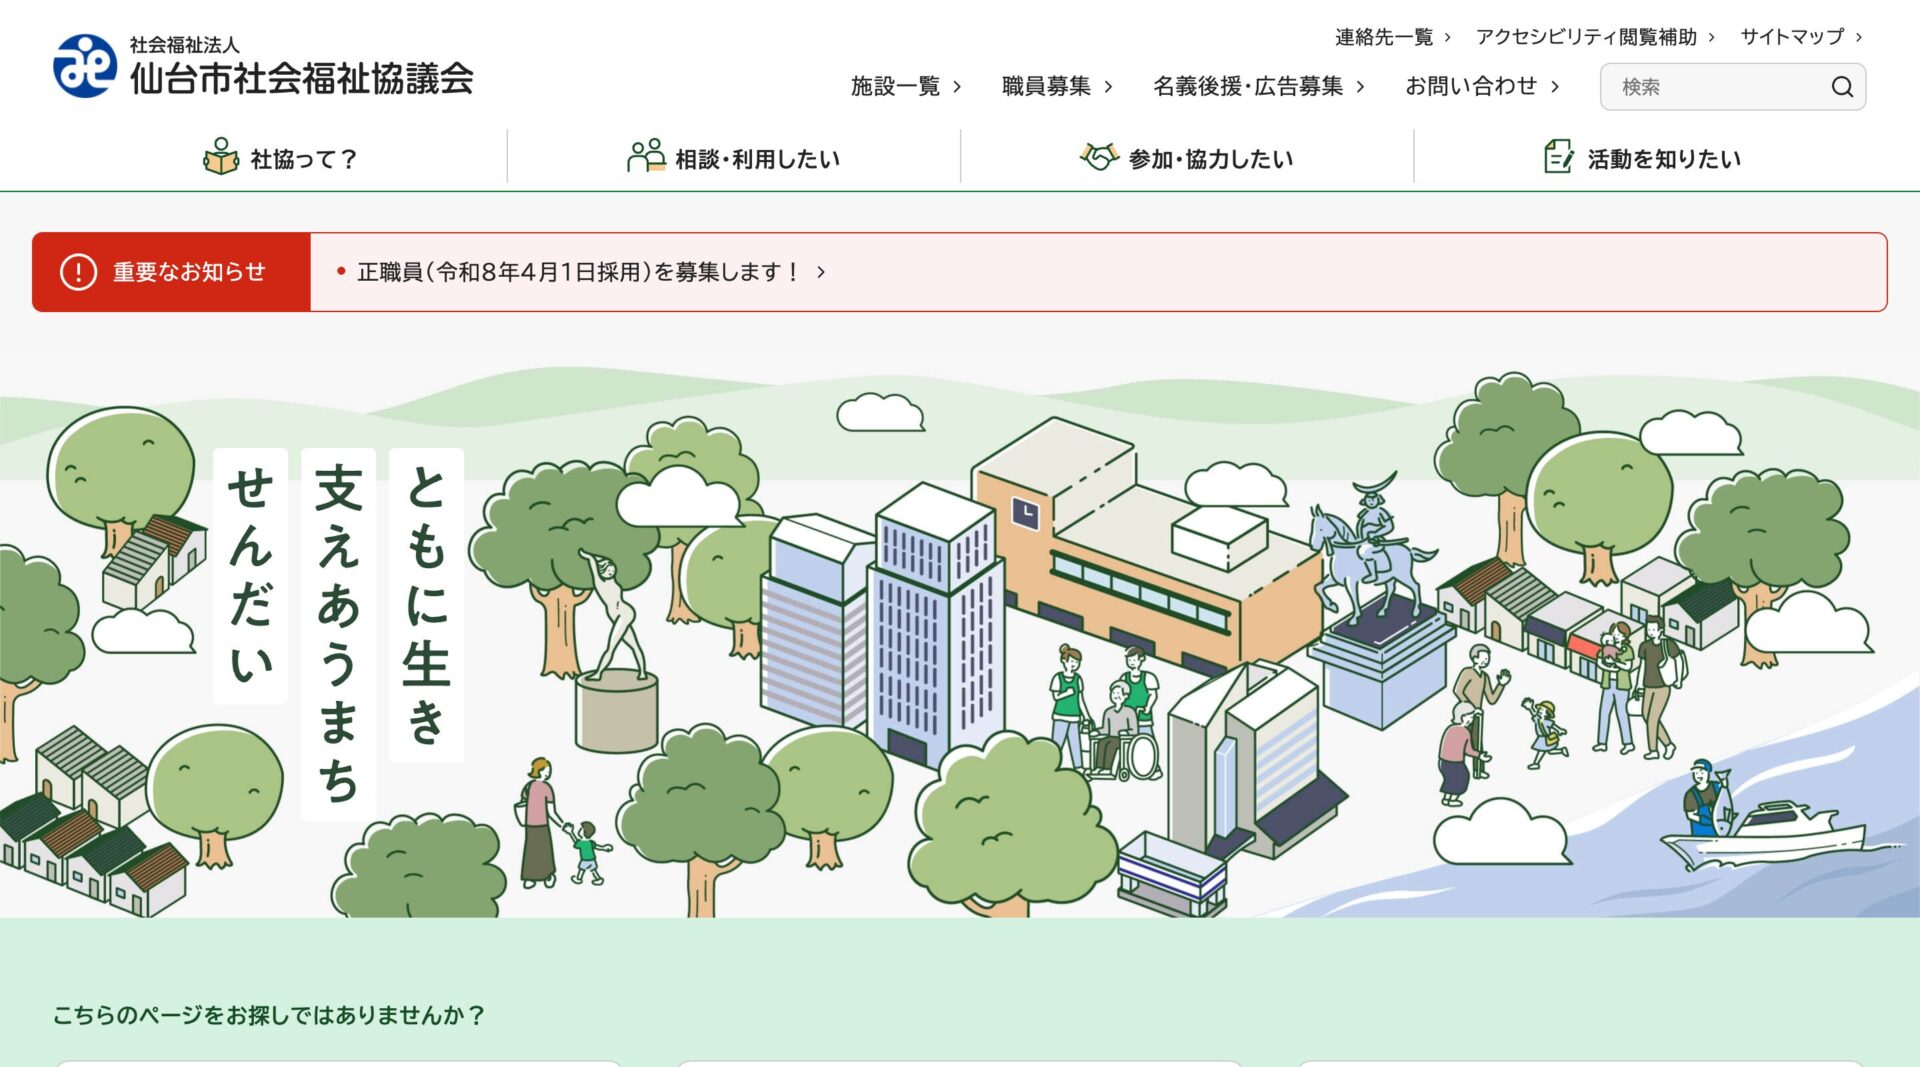The width and height of the screenshot is (1920, 1067).
Task: Open アクセシビリティ閲覧補助 link
Action: (1596, 37)
